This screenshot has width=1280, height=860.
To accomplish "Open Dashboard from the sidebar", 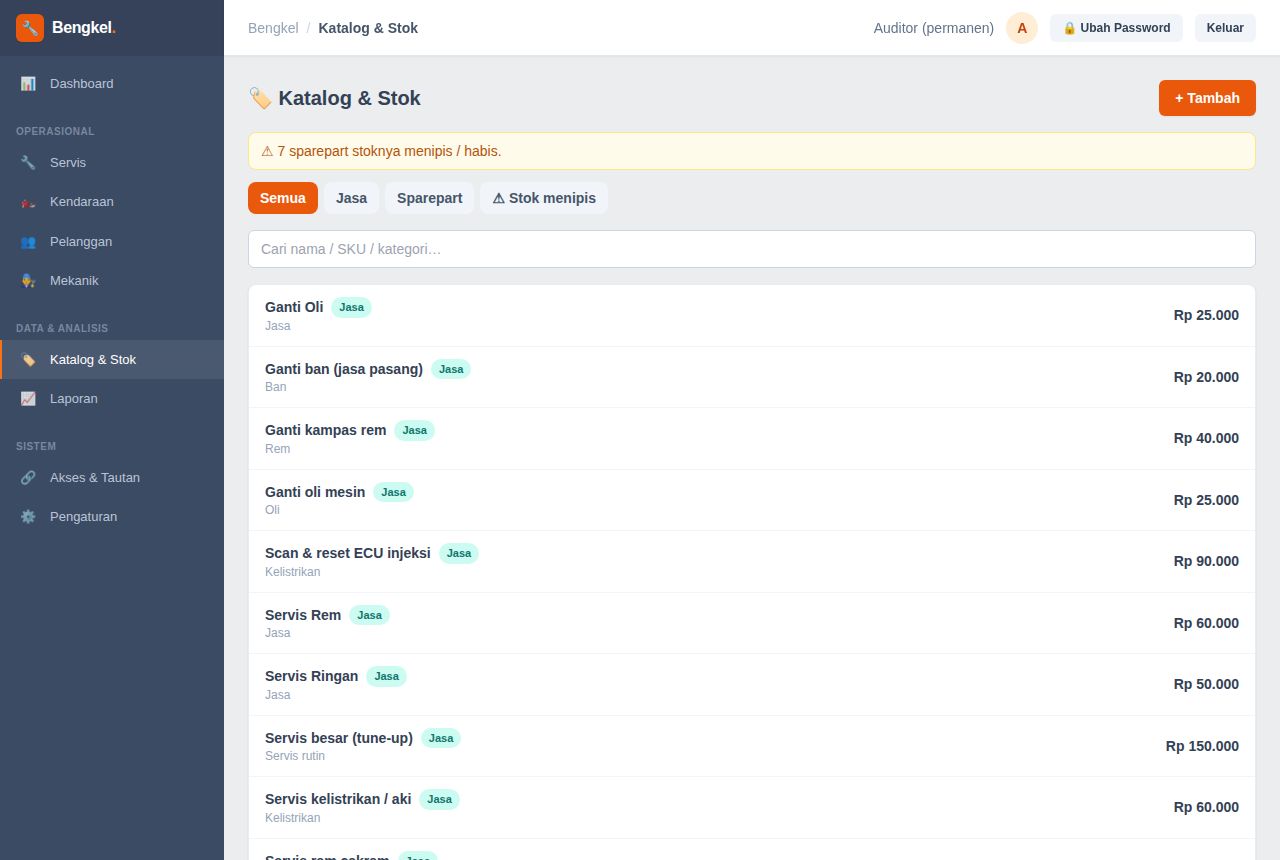I will point(112,84).
